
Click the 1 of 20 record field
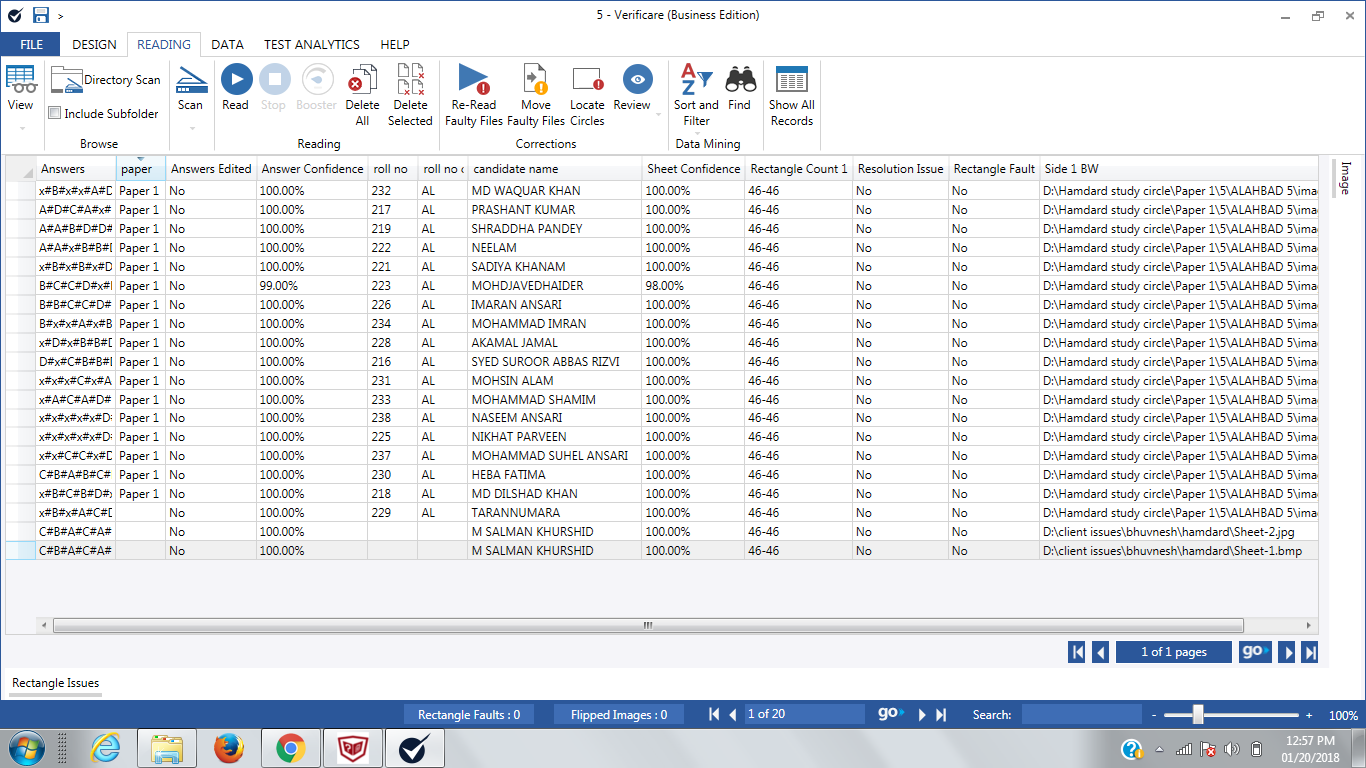click(x=805, y=714)
